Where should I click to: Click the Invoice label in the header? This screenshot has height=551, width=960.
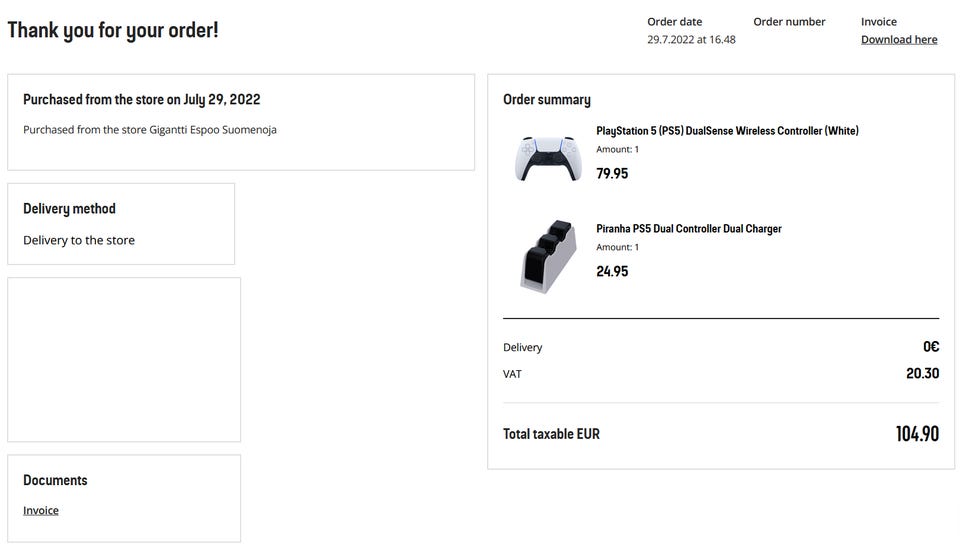tap(879, 22)
